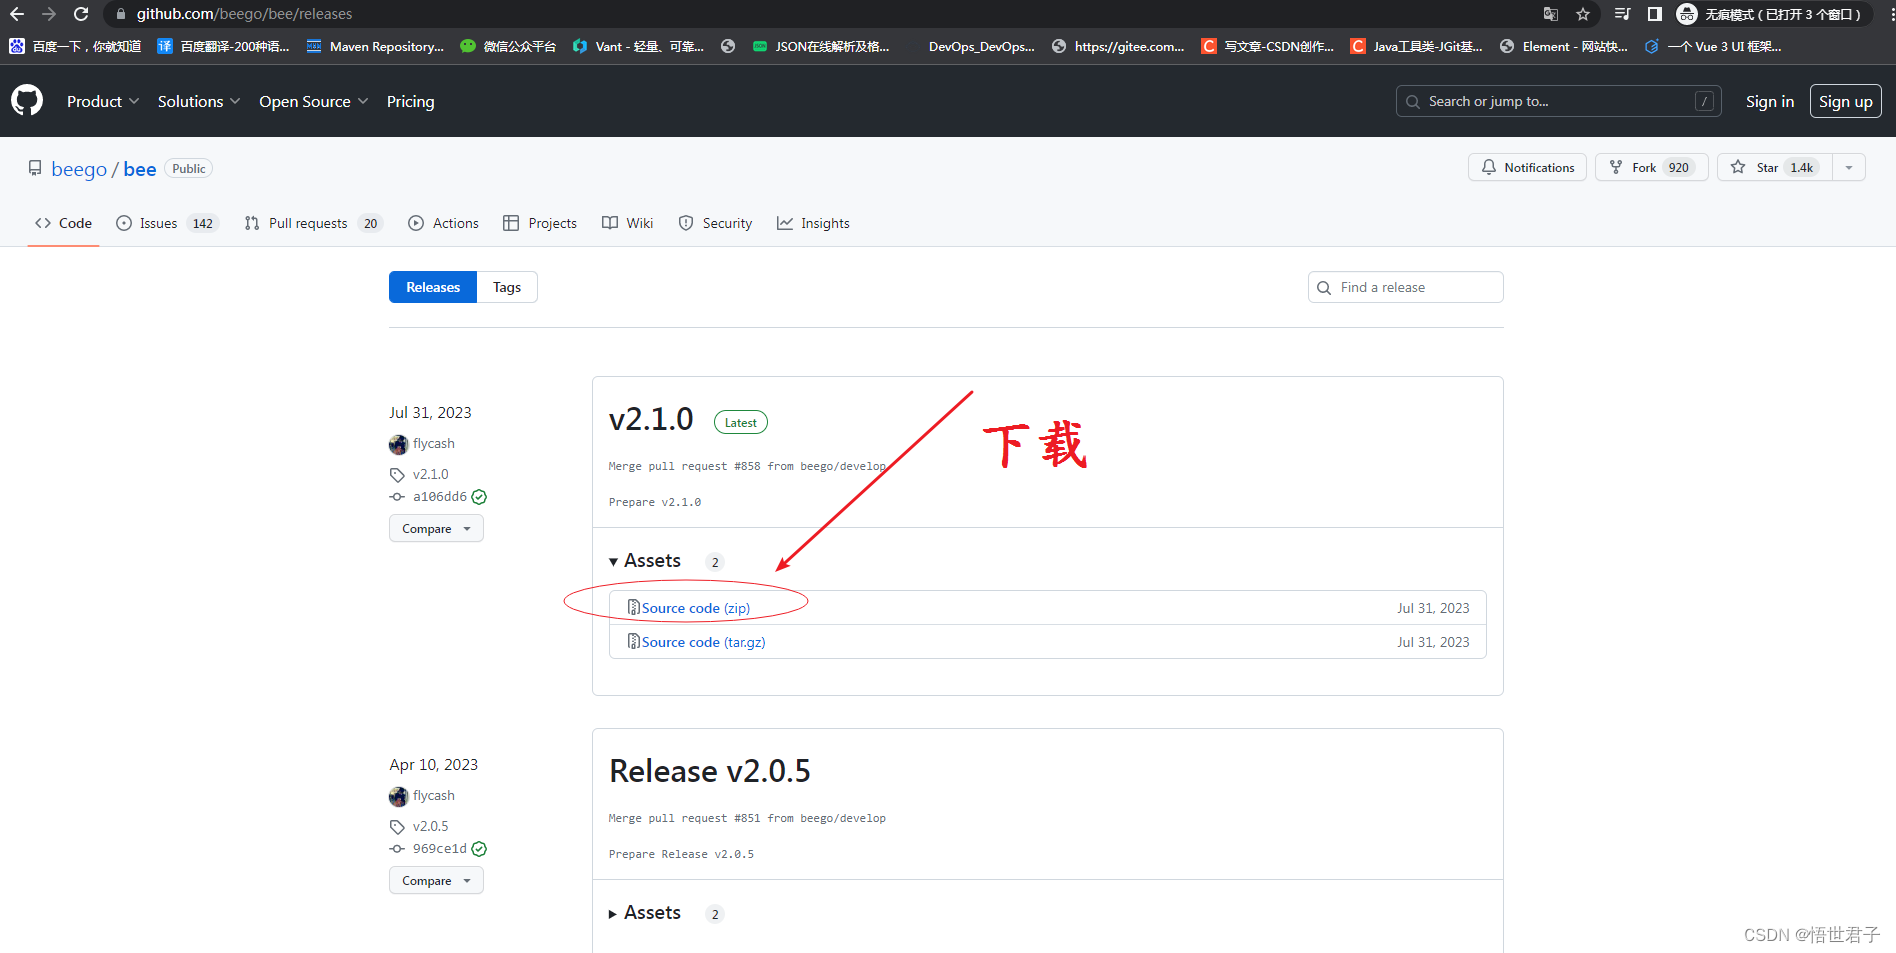Open the Security tab

tap(715, 223)
